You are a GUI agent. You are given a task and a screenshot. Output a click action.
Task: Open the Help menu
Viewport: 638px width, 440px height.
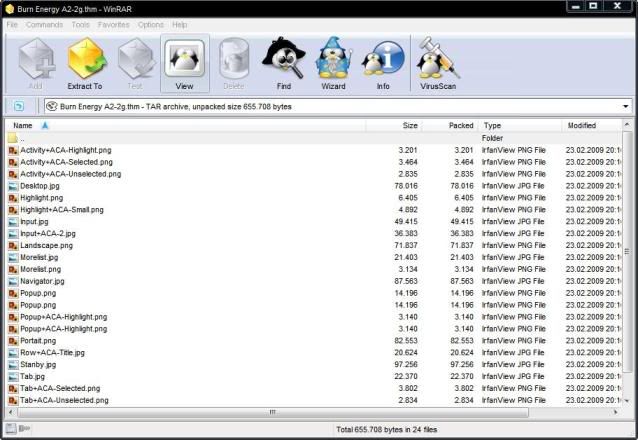pos(179,25)
